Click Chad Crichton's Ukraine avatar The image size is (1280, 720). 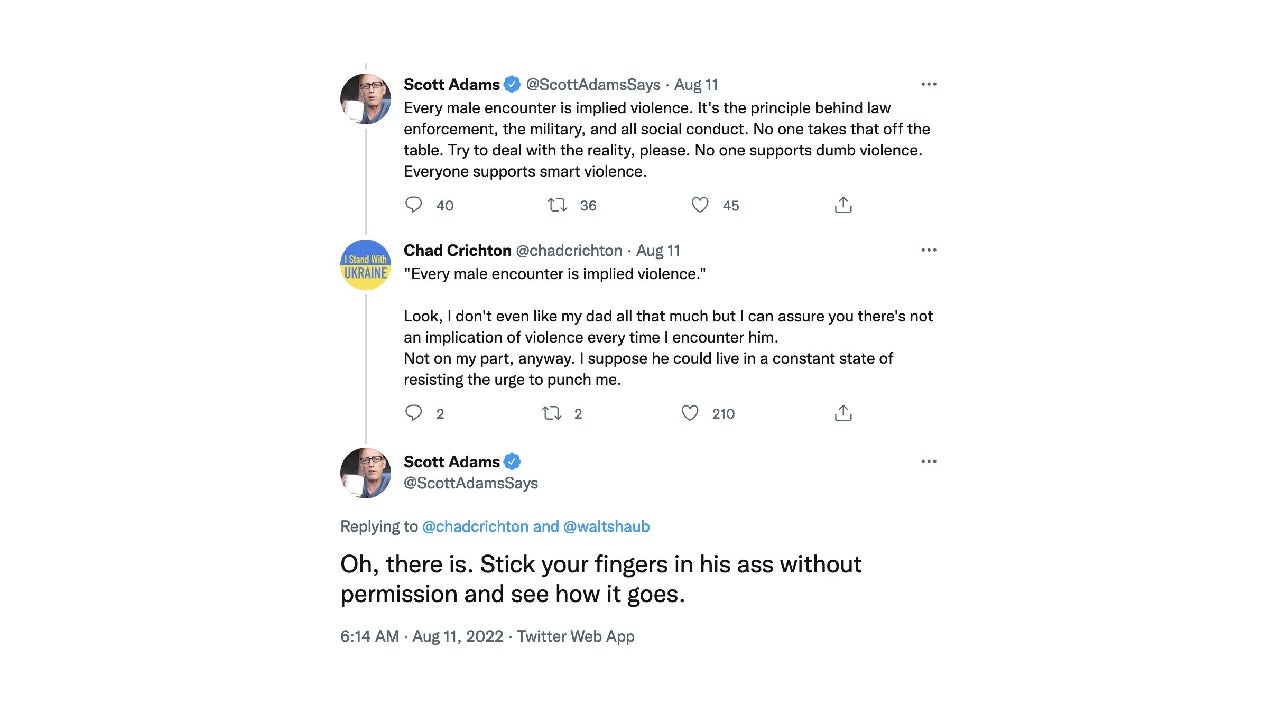click(x=365, y=264)
